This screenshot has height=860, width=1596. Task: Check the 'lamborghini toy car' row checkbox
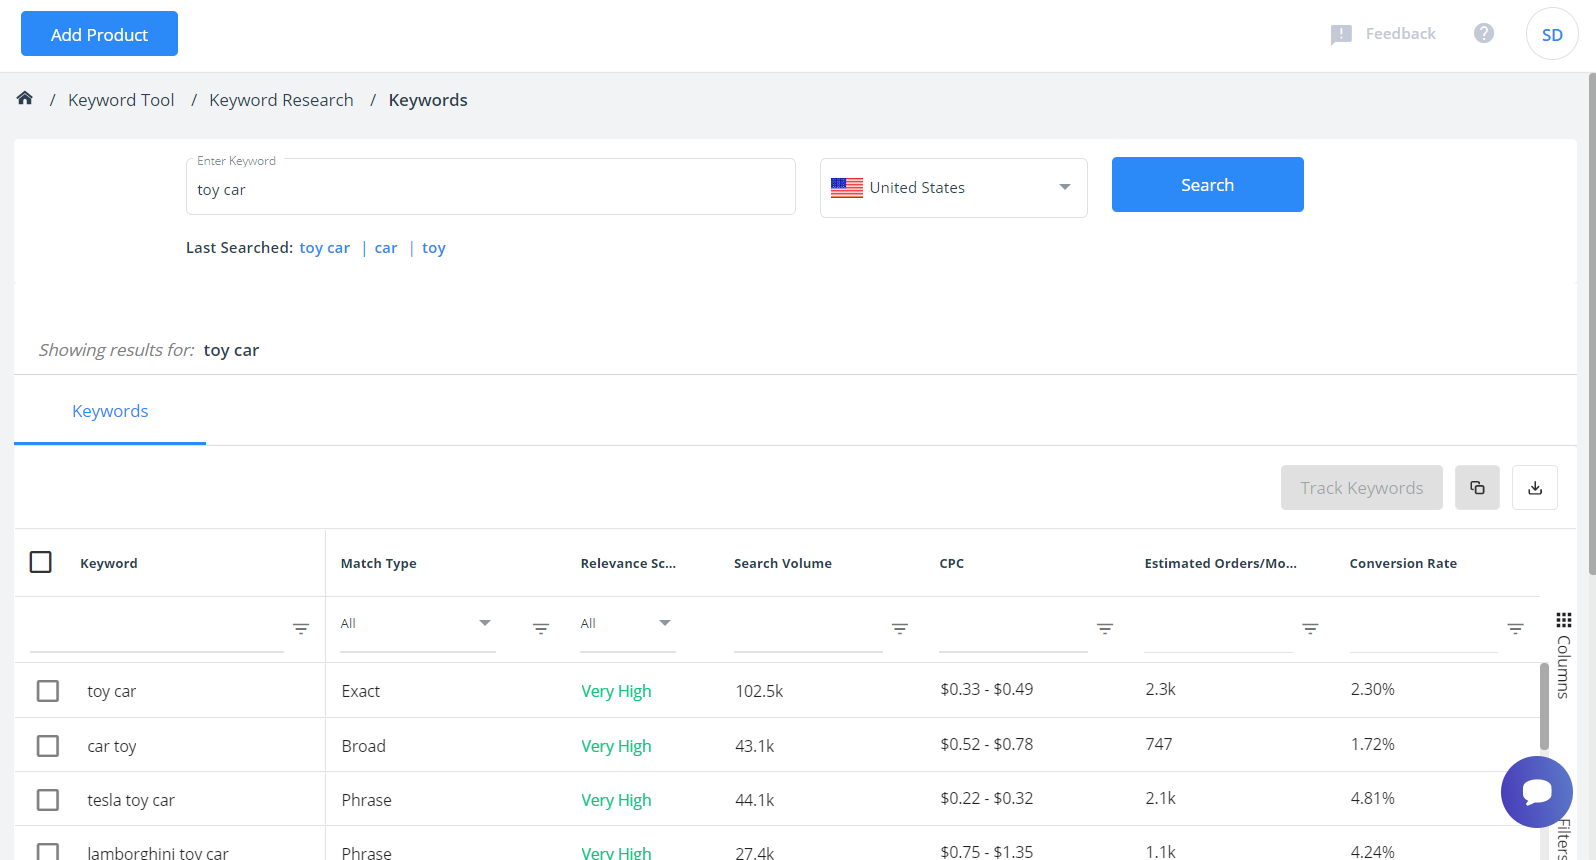point(48,852)
